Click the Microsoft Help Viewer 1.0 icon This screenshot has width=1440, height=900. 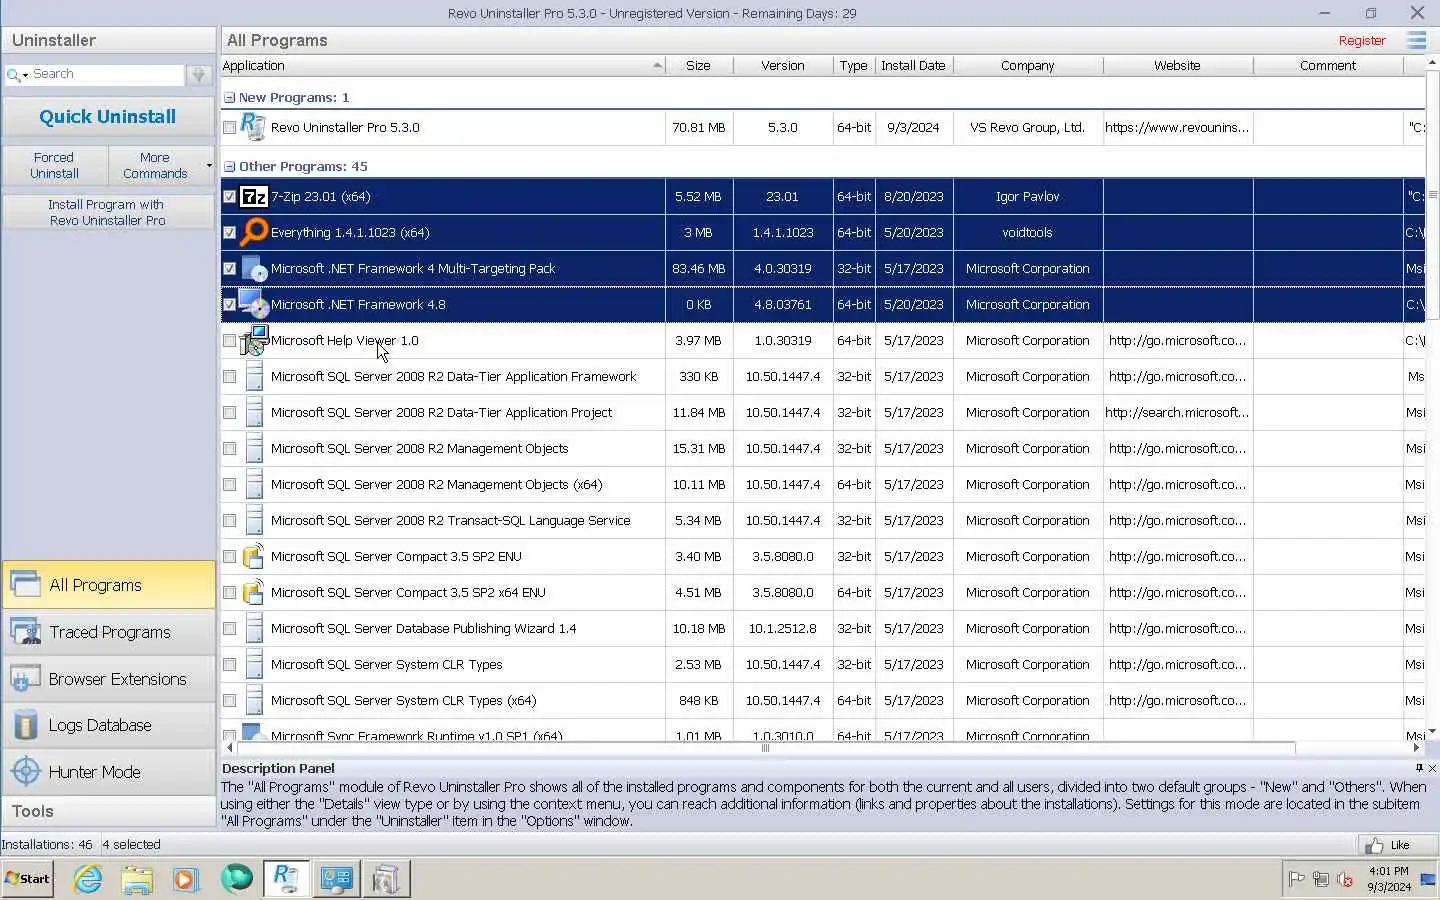click(x=254, y=340)
